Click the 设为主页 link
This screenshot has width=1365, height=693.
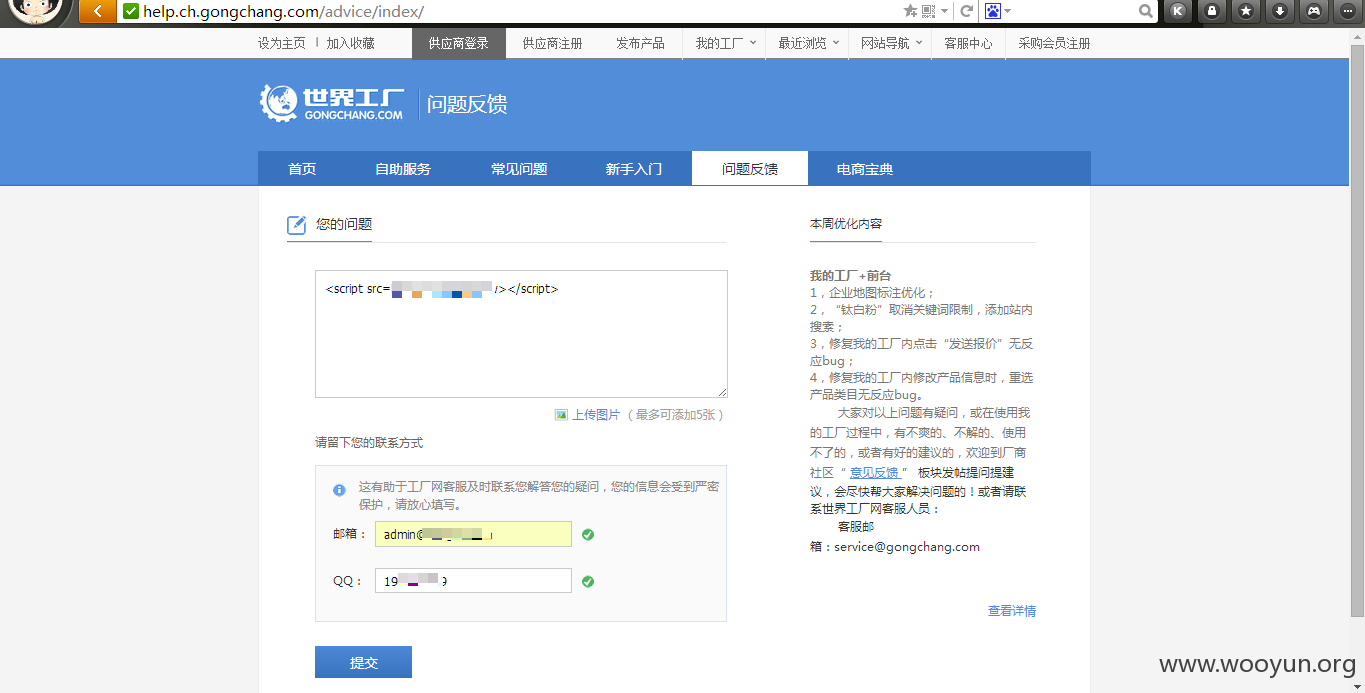coord(282,43)
